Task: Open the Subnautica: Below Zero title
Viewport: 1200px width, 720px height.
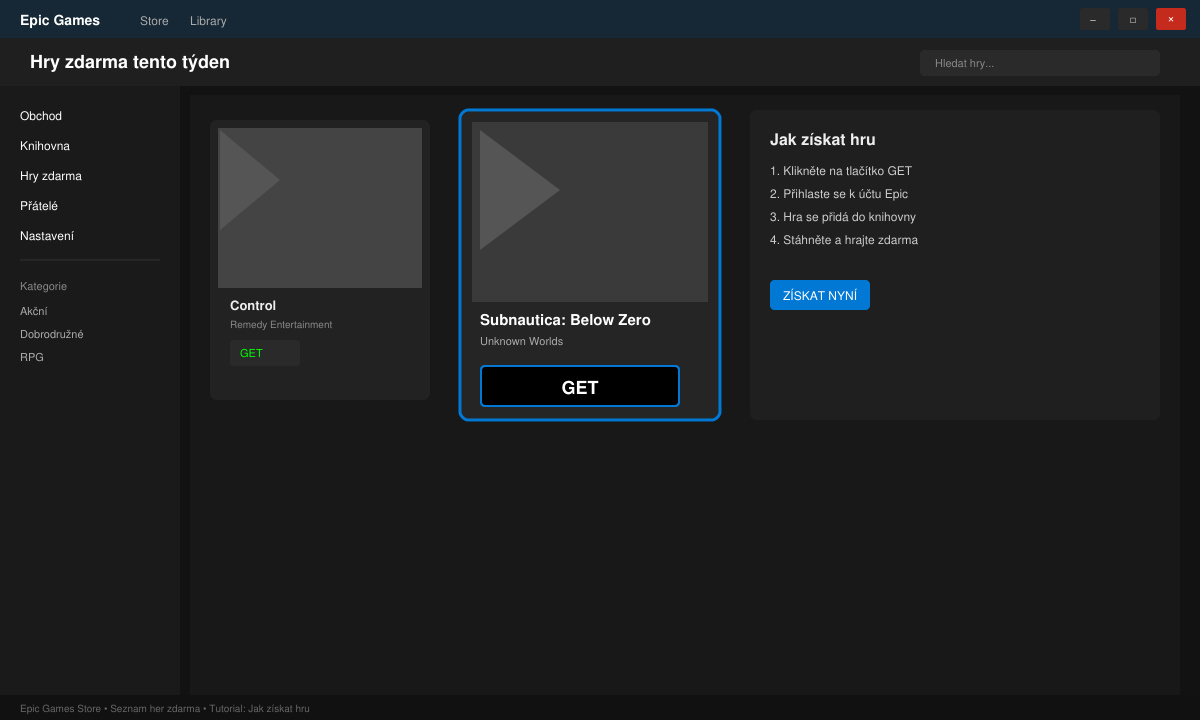Action: 565,320
